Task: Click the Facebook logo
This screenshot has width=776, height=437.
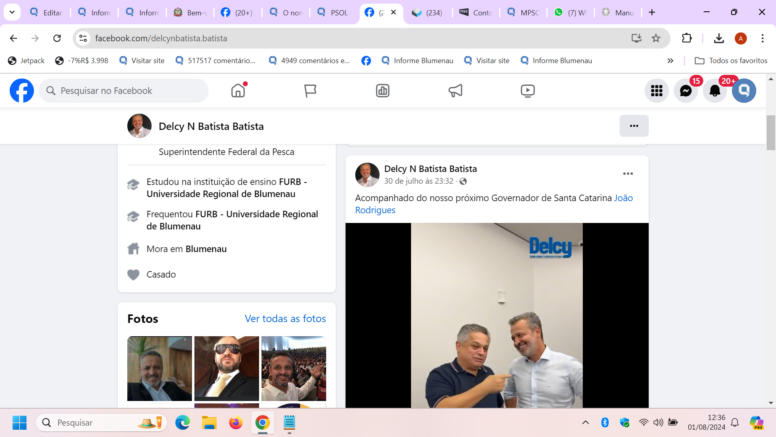Action: pyautogui.click(x=22, y=91)
